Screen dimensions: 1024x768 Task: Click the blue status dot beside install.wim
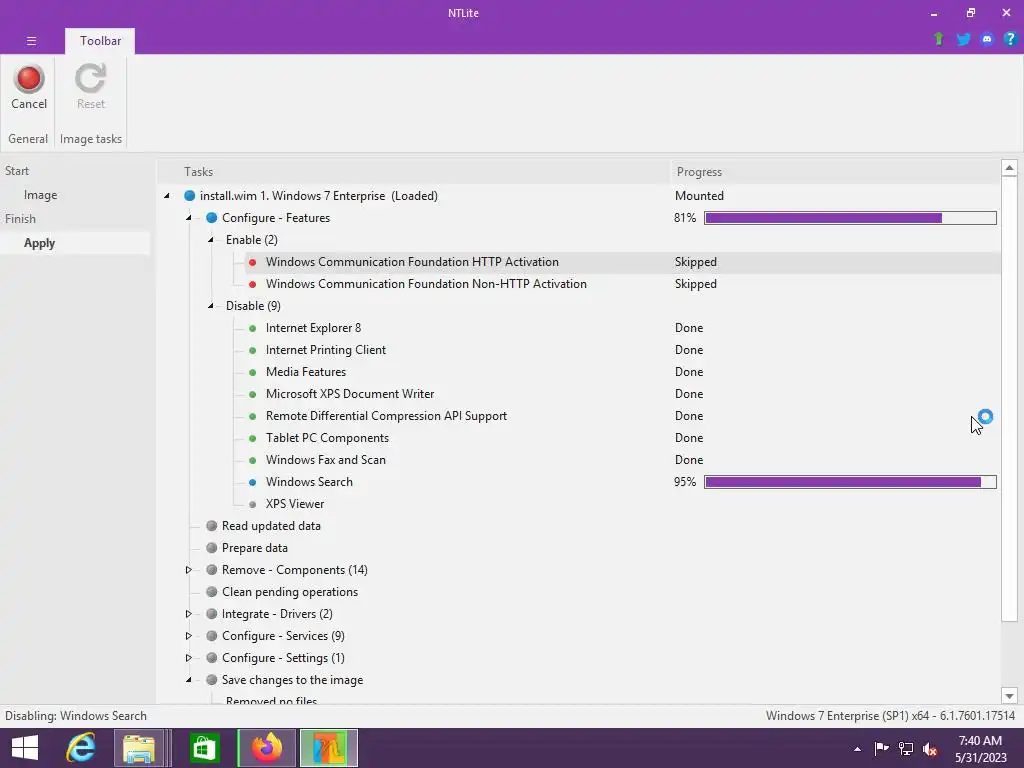click(189, 196)
